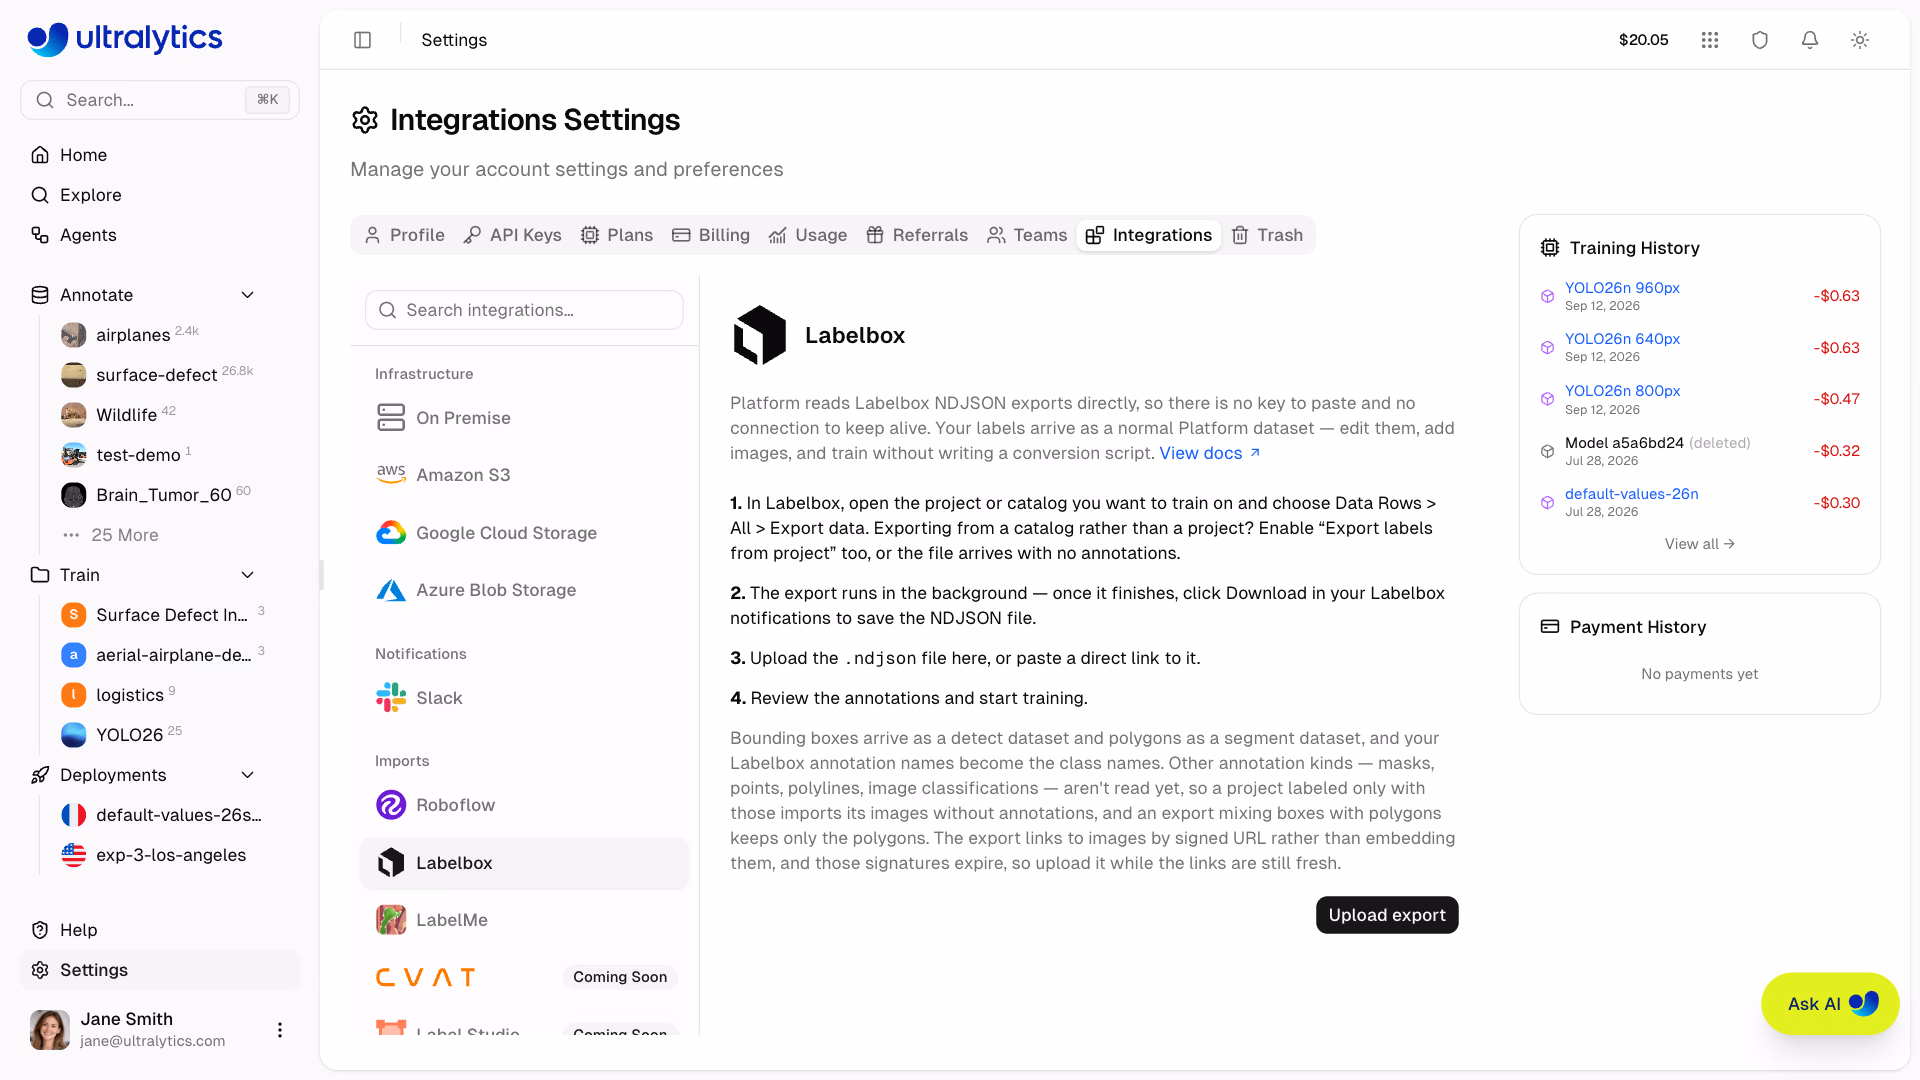Image resolution: width=1920 pixels, height=1080 pixels.
Task: Open the notifications bell
Action: coord(1810,40)
